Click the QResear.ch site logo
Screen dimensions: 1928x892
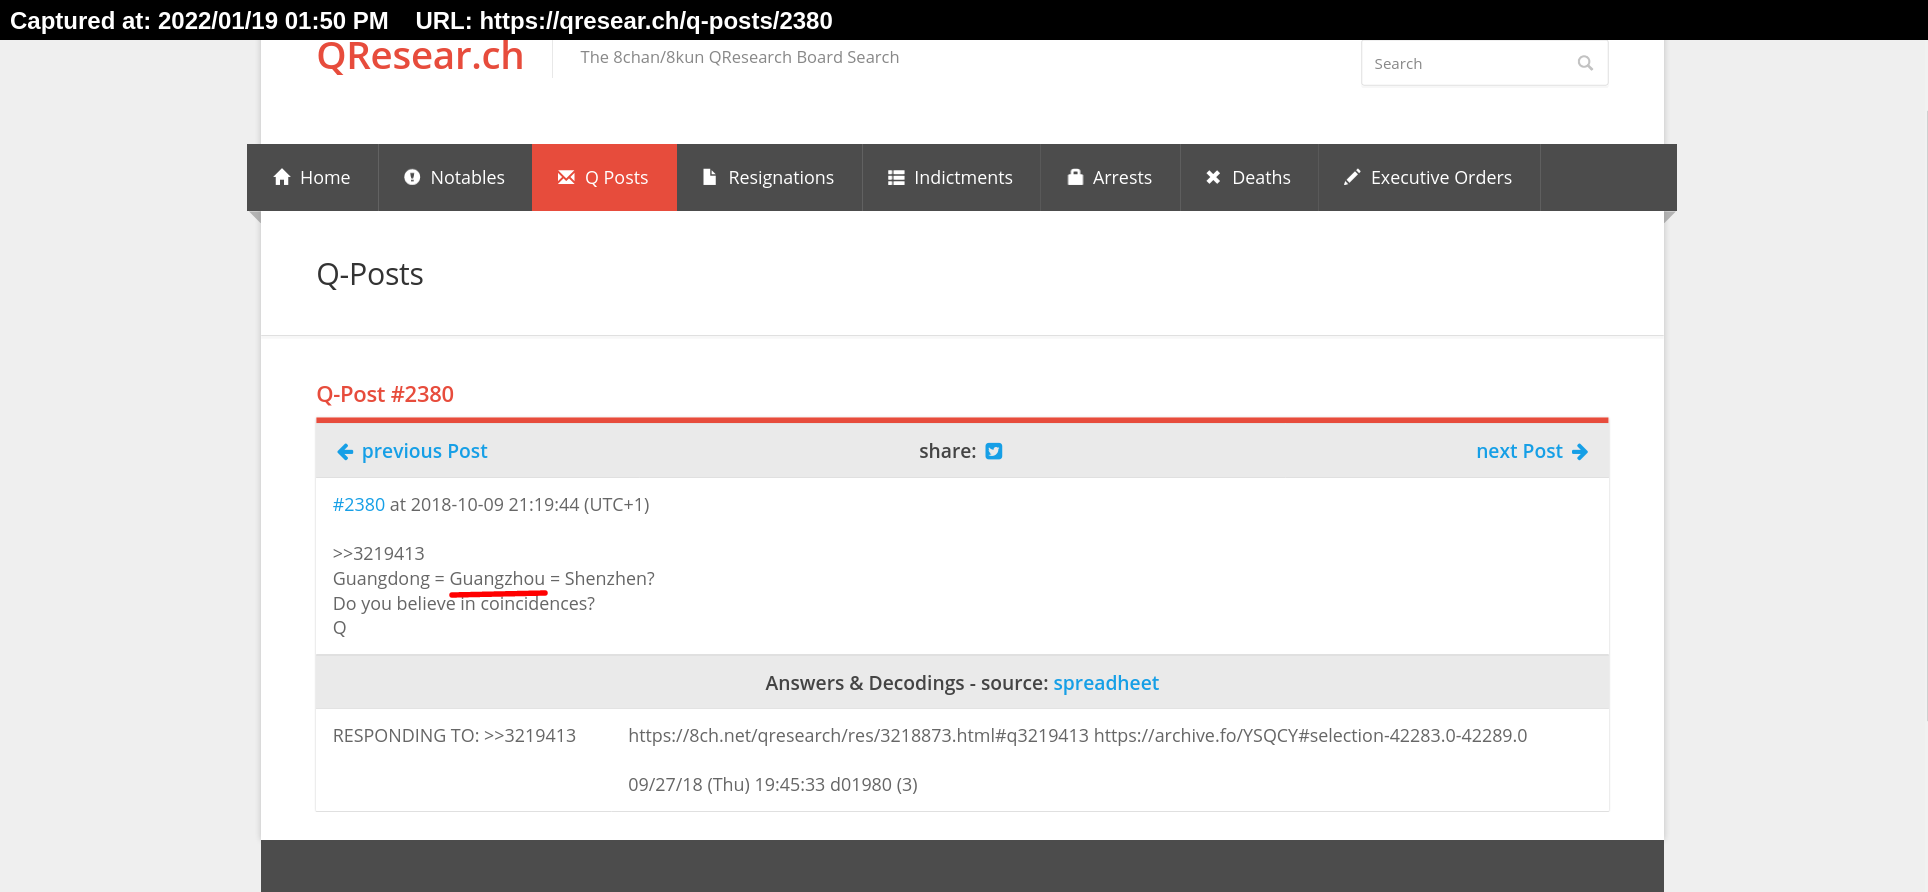(420, 57)
